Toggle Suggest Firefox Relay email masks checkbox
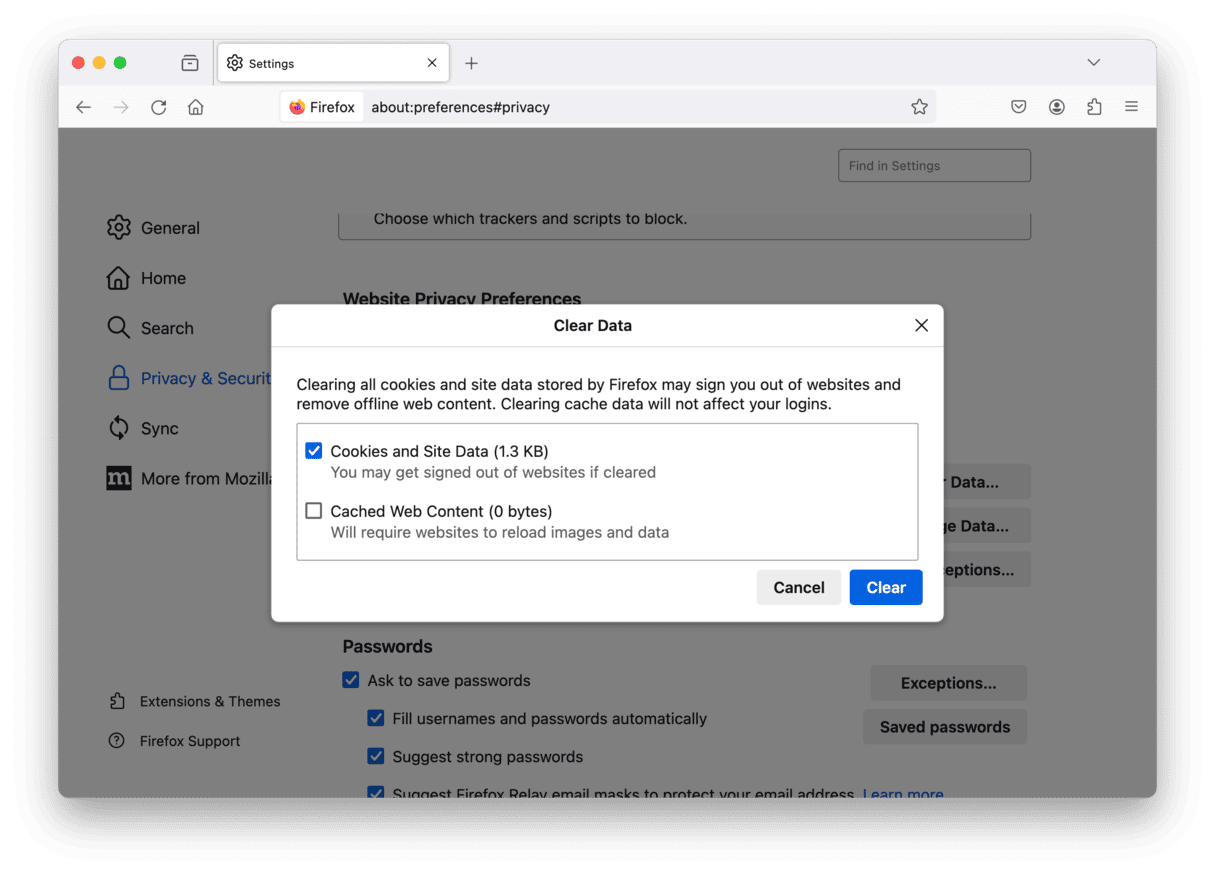This screenshot has height=875, width=1215. pyautogui.click(x=376, y=793)
